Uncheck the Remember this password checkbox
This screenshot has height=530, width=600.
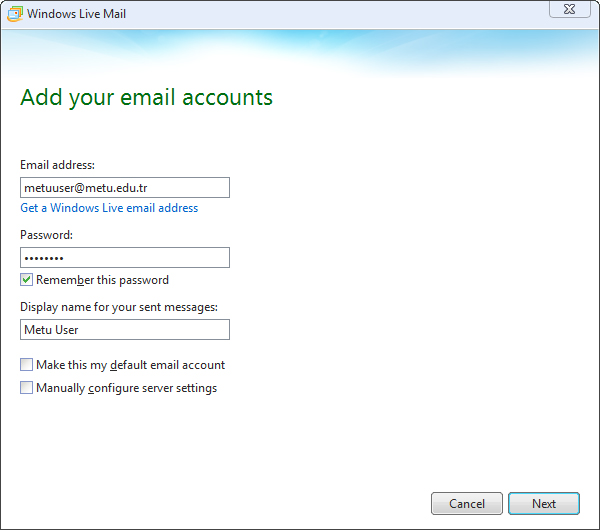pyautogui.click(x=26, y=280)
